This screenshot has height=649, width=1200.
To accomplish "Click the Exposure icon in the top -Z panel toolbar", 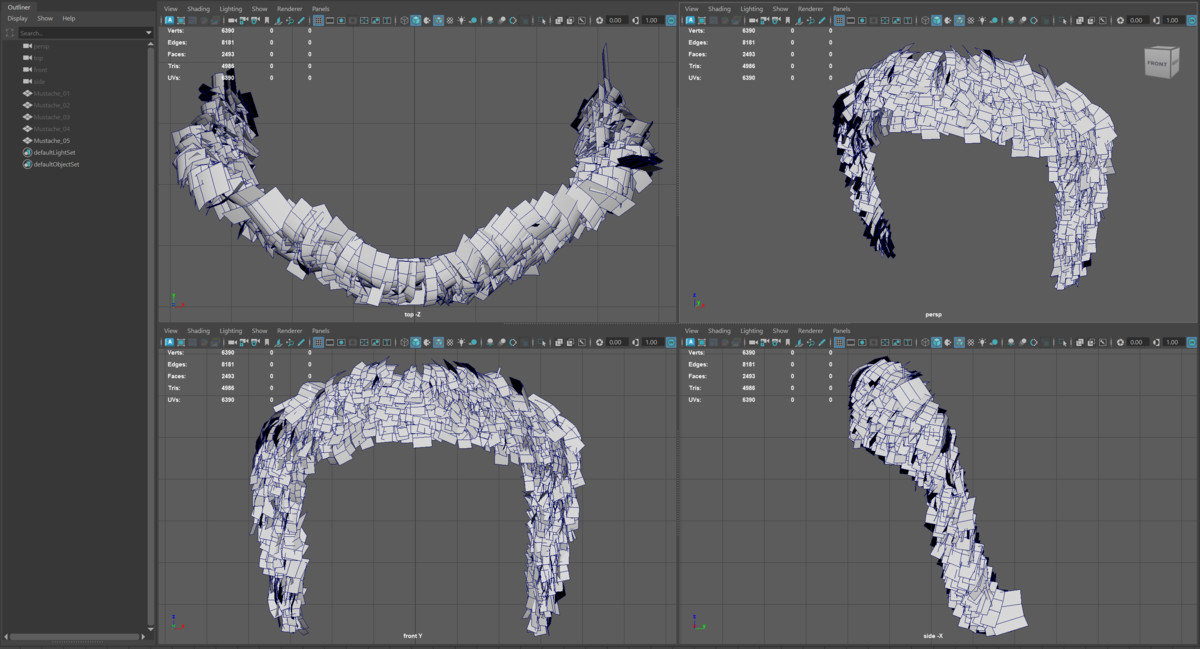I will 600,20.
